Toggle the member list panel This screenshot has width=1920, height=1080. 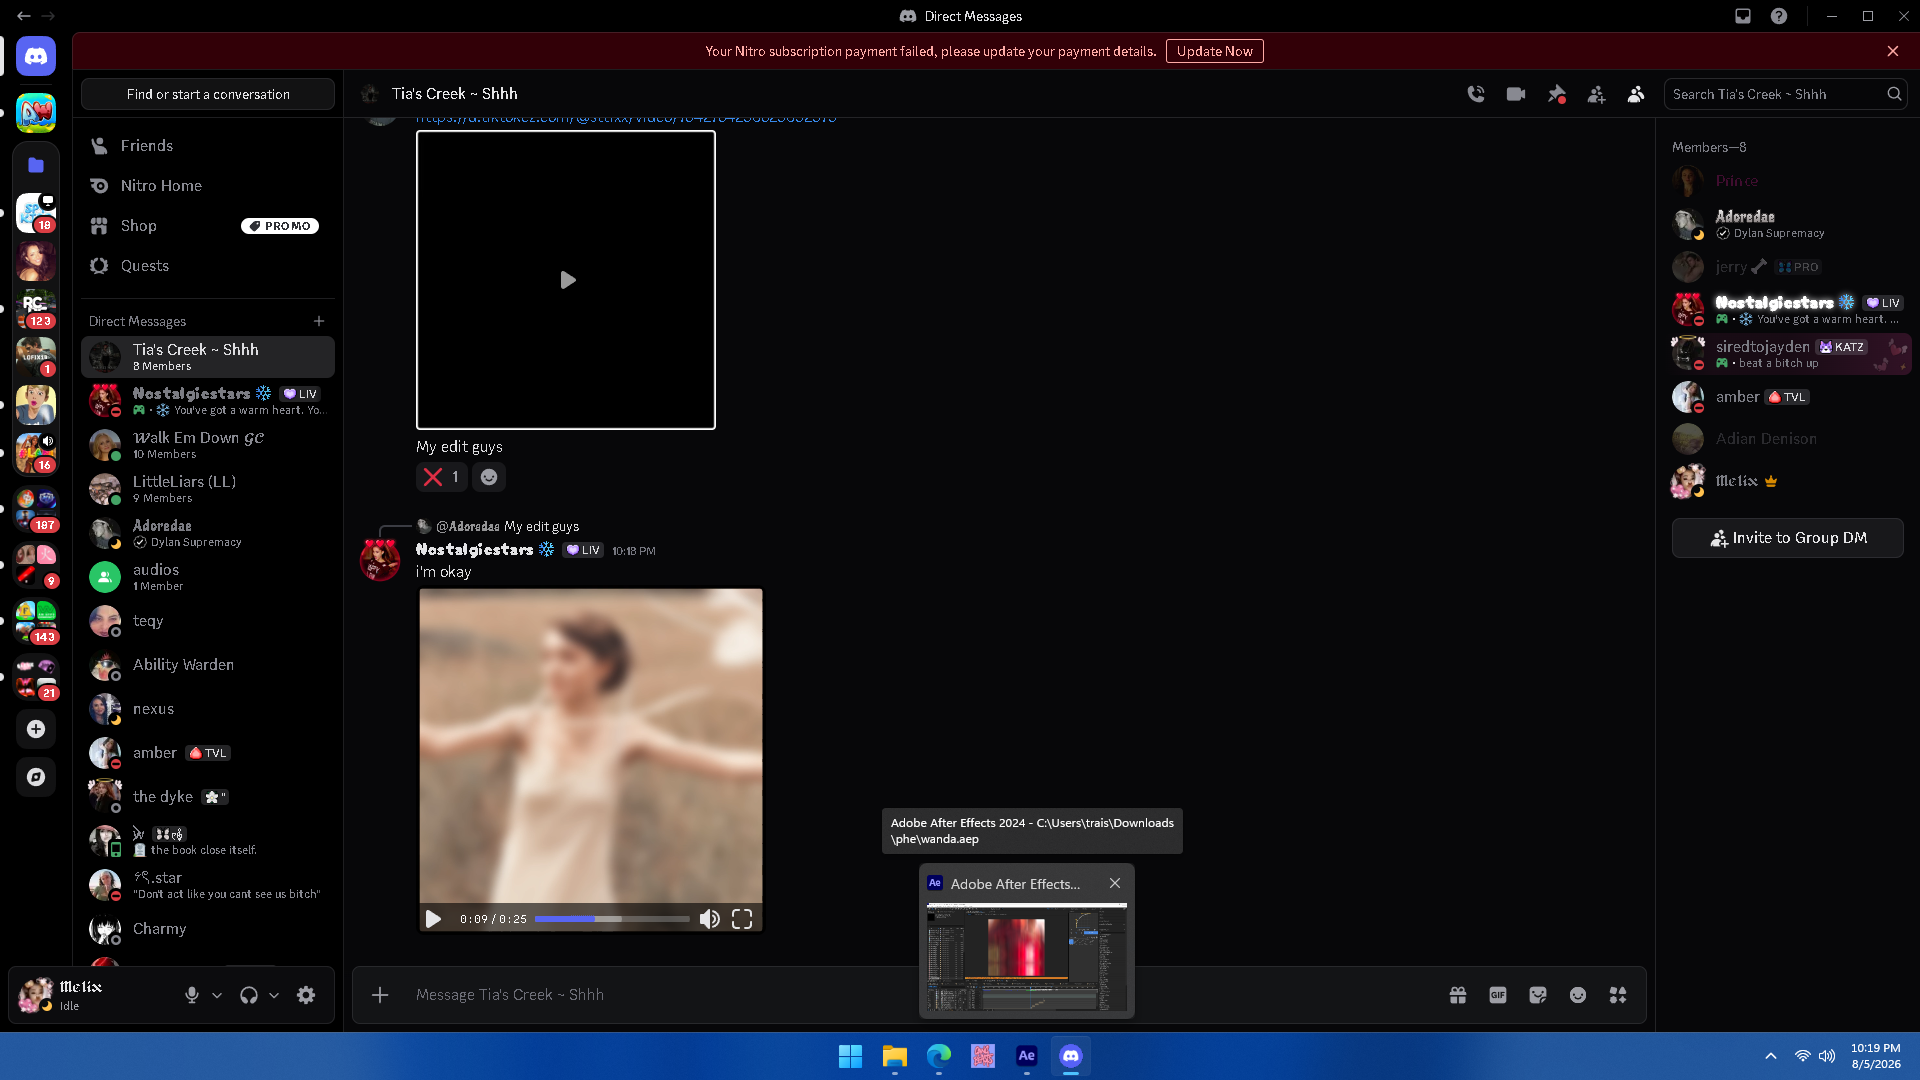[x=1636, y=94]
